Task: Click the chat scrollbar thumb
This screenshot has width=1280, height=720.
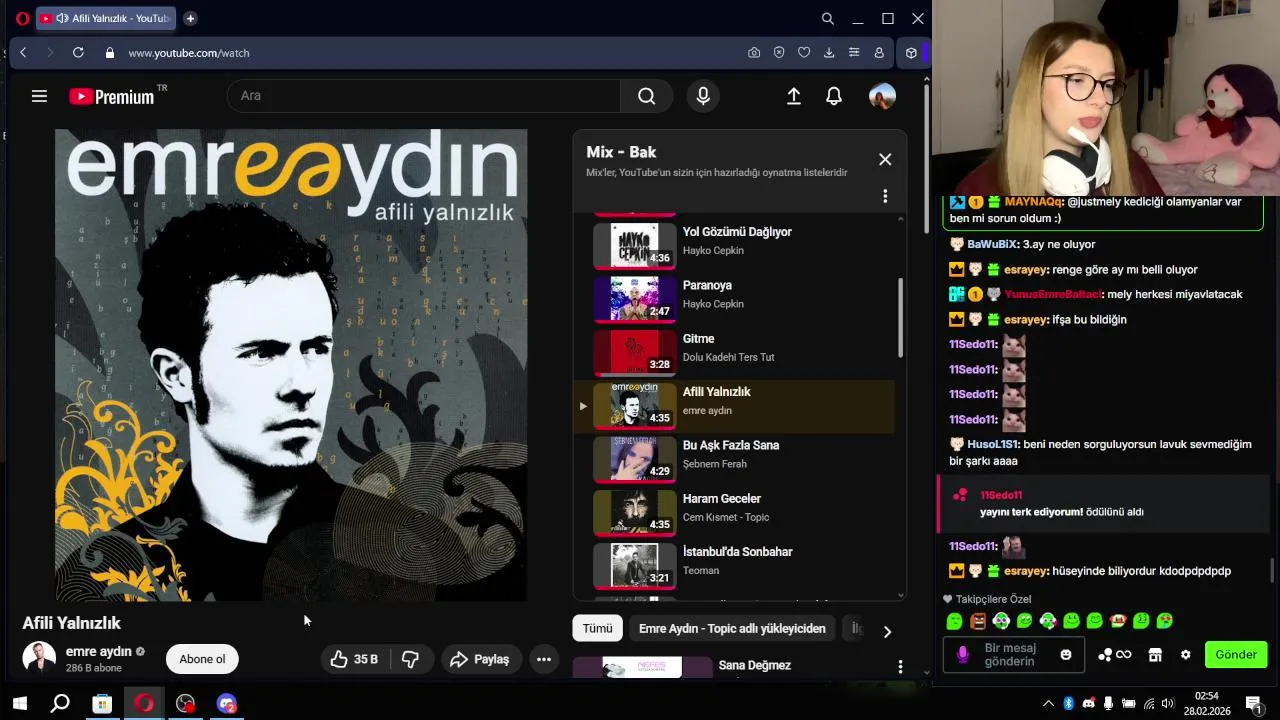Action: coord(1272,570)
